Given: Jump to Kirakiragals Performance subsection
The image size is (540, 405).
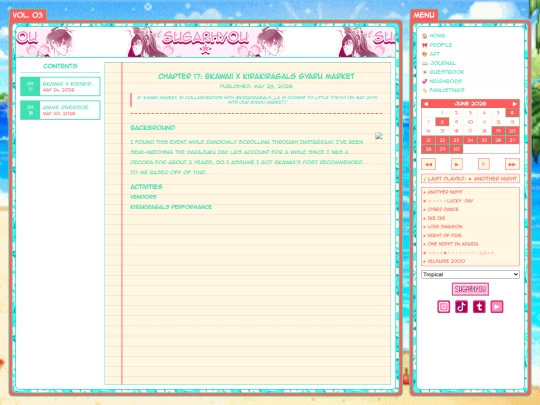Looking at the screenshot, I should pos(171,207).
